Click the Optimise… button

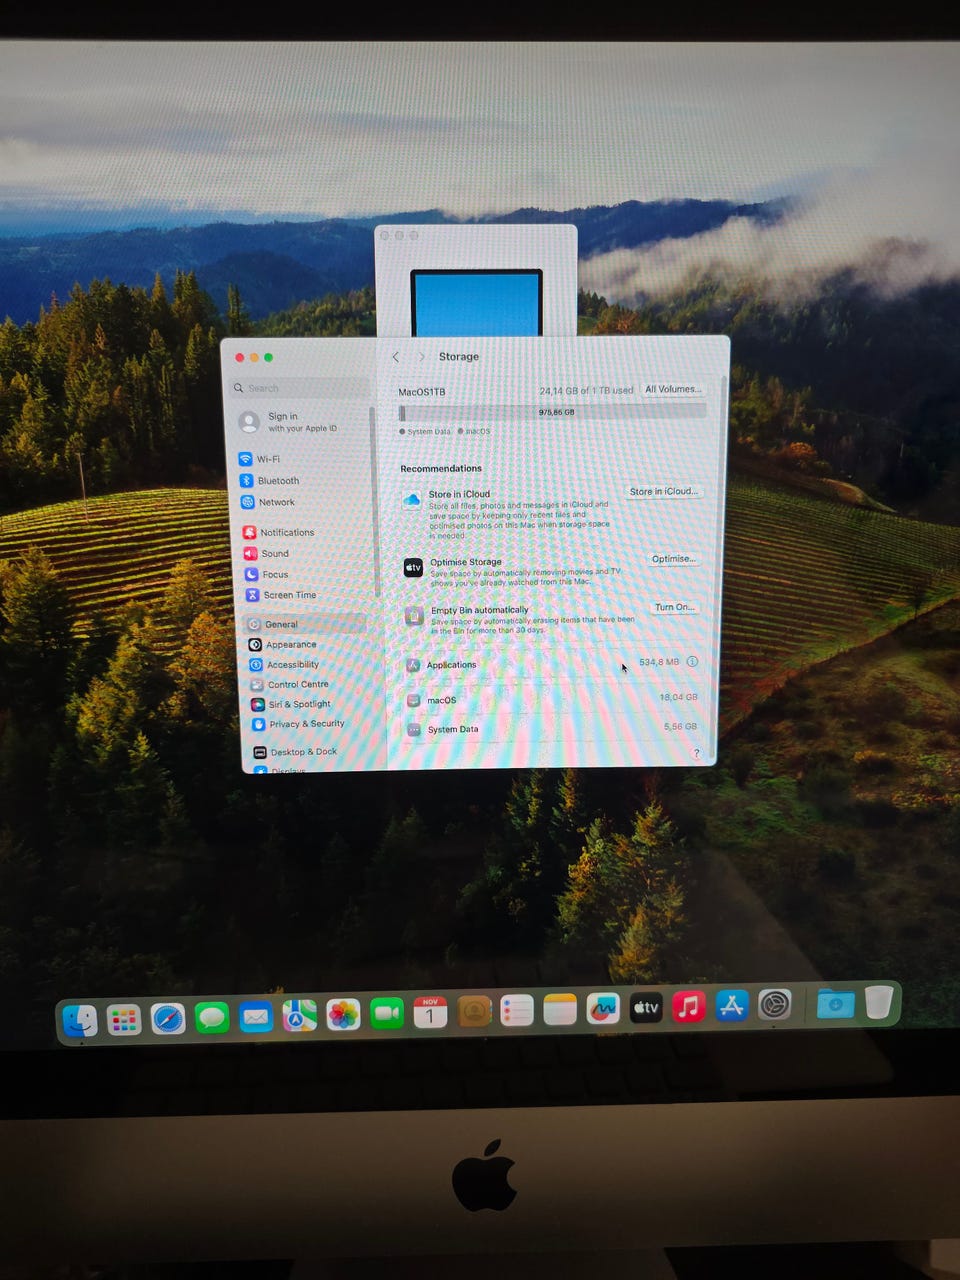674,559
